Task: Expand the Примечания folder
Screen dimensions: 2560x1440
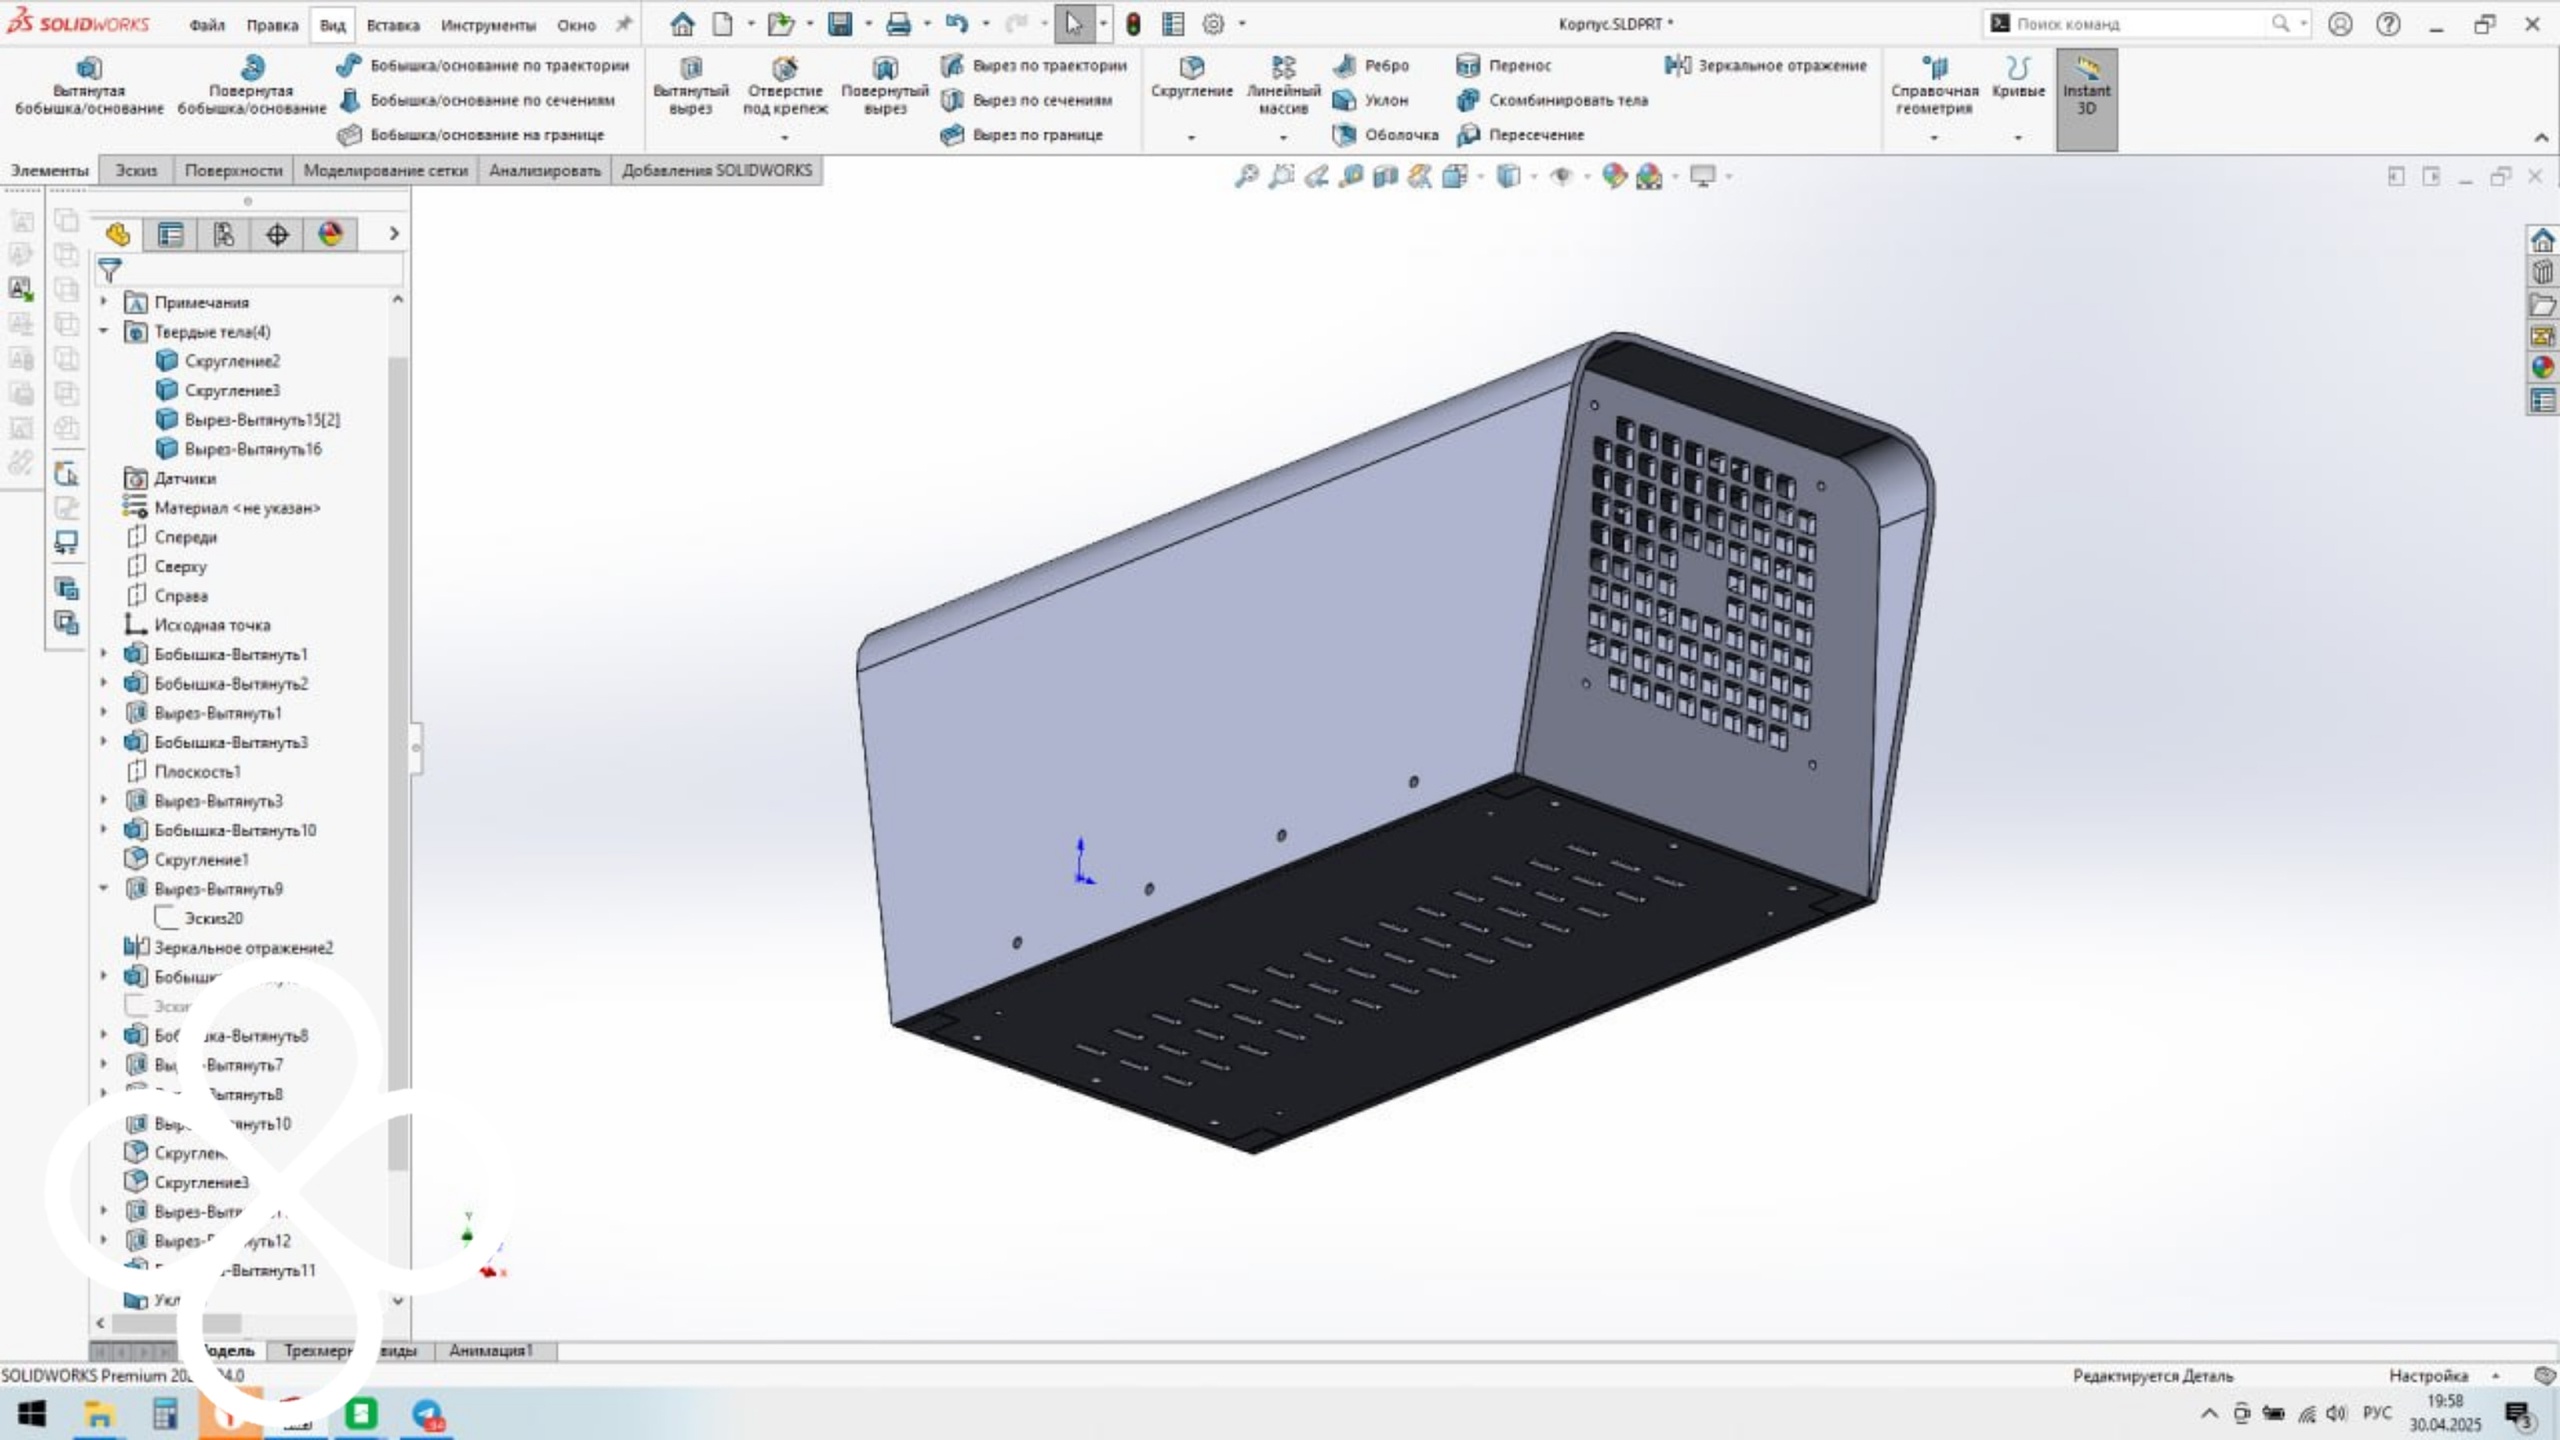Action: tap(104, 301)
